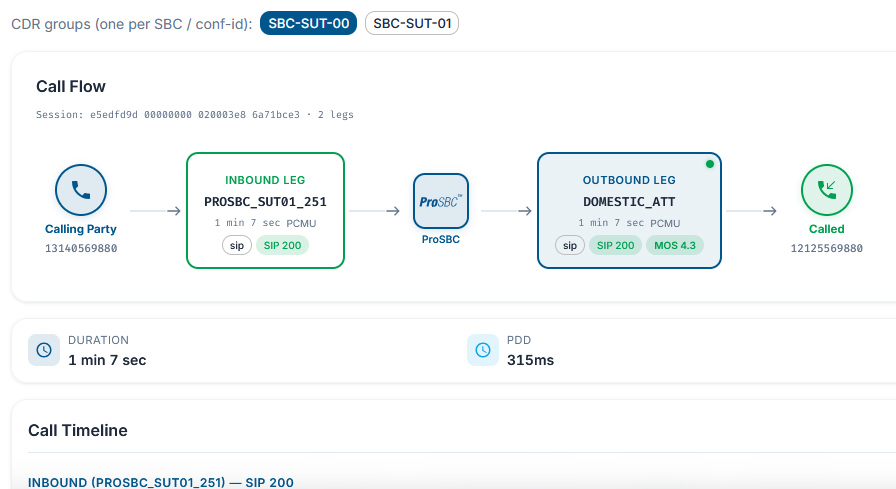
Task: Click DOMESTIC_ATT name in Outbound Leg
Action: click(629, 202)
